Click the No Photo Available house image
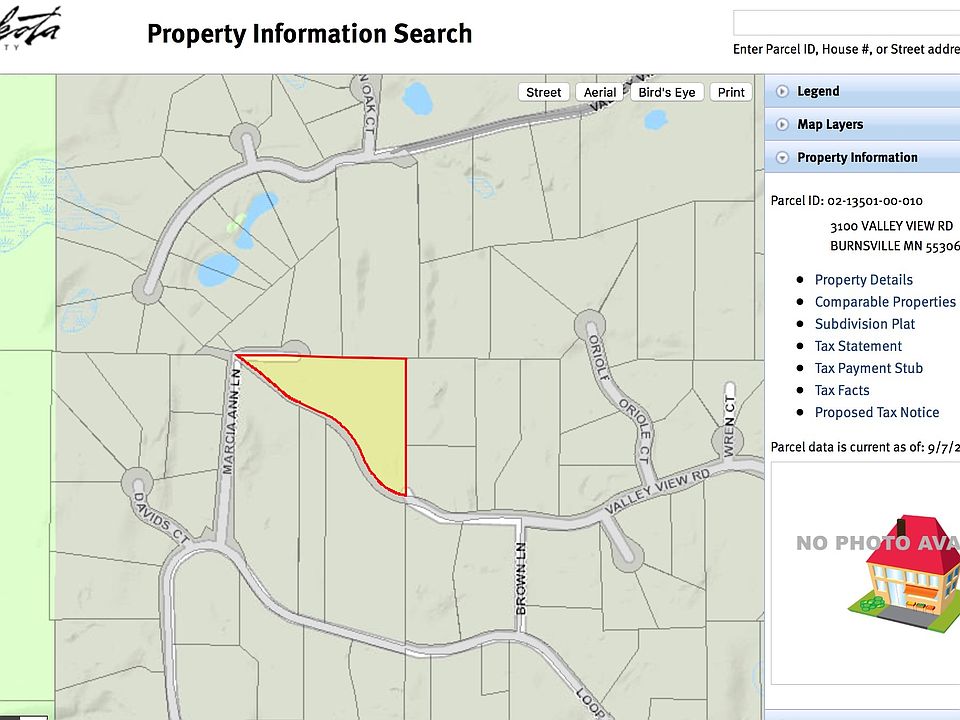This screenshot has width=960, height=720. click(x=865, y=573)
